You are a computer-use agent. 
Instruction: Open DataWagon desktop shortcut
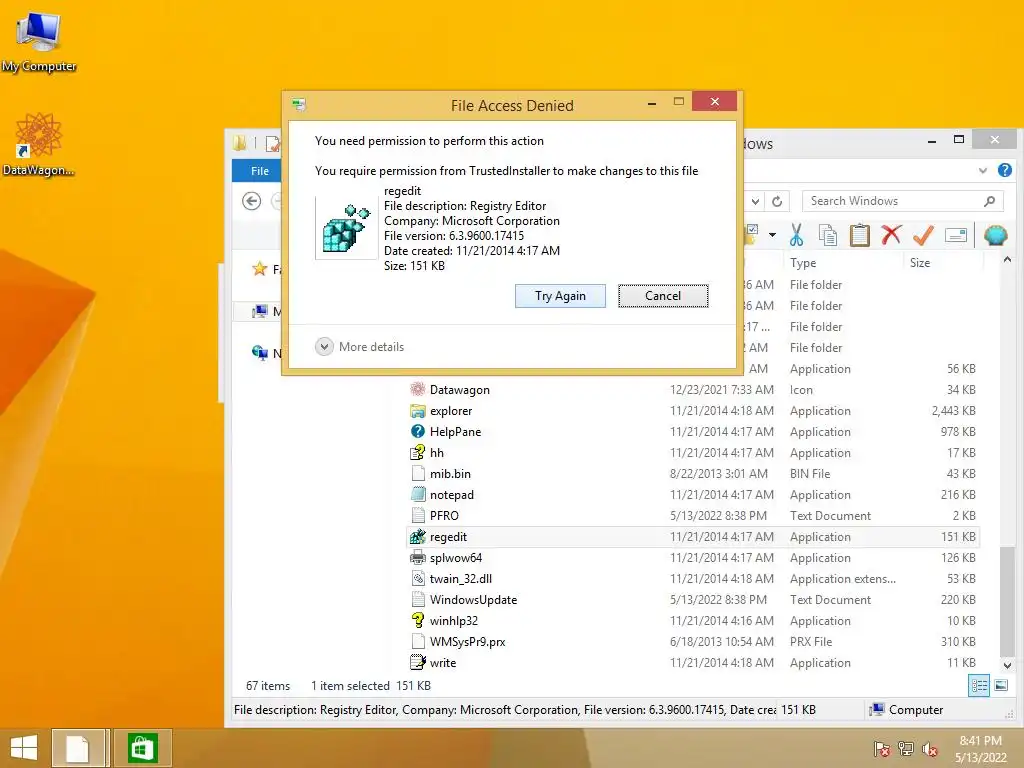39,145
